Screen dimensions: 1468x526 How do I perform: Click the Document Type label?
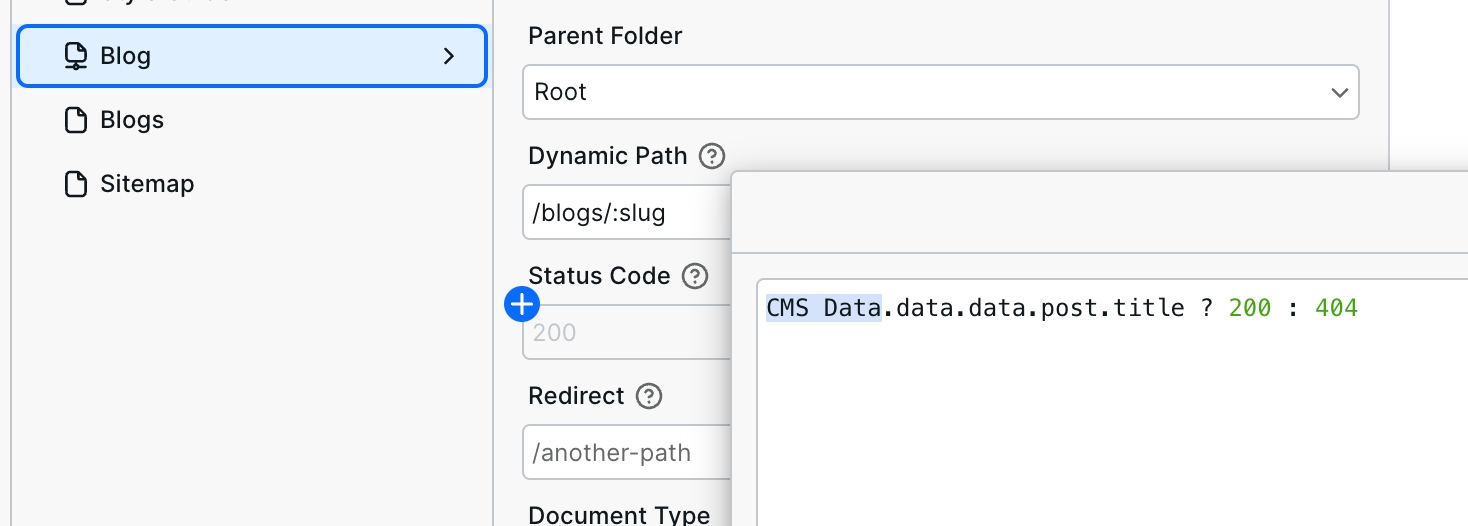click(x=619, y=515)
